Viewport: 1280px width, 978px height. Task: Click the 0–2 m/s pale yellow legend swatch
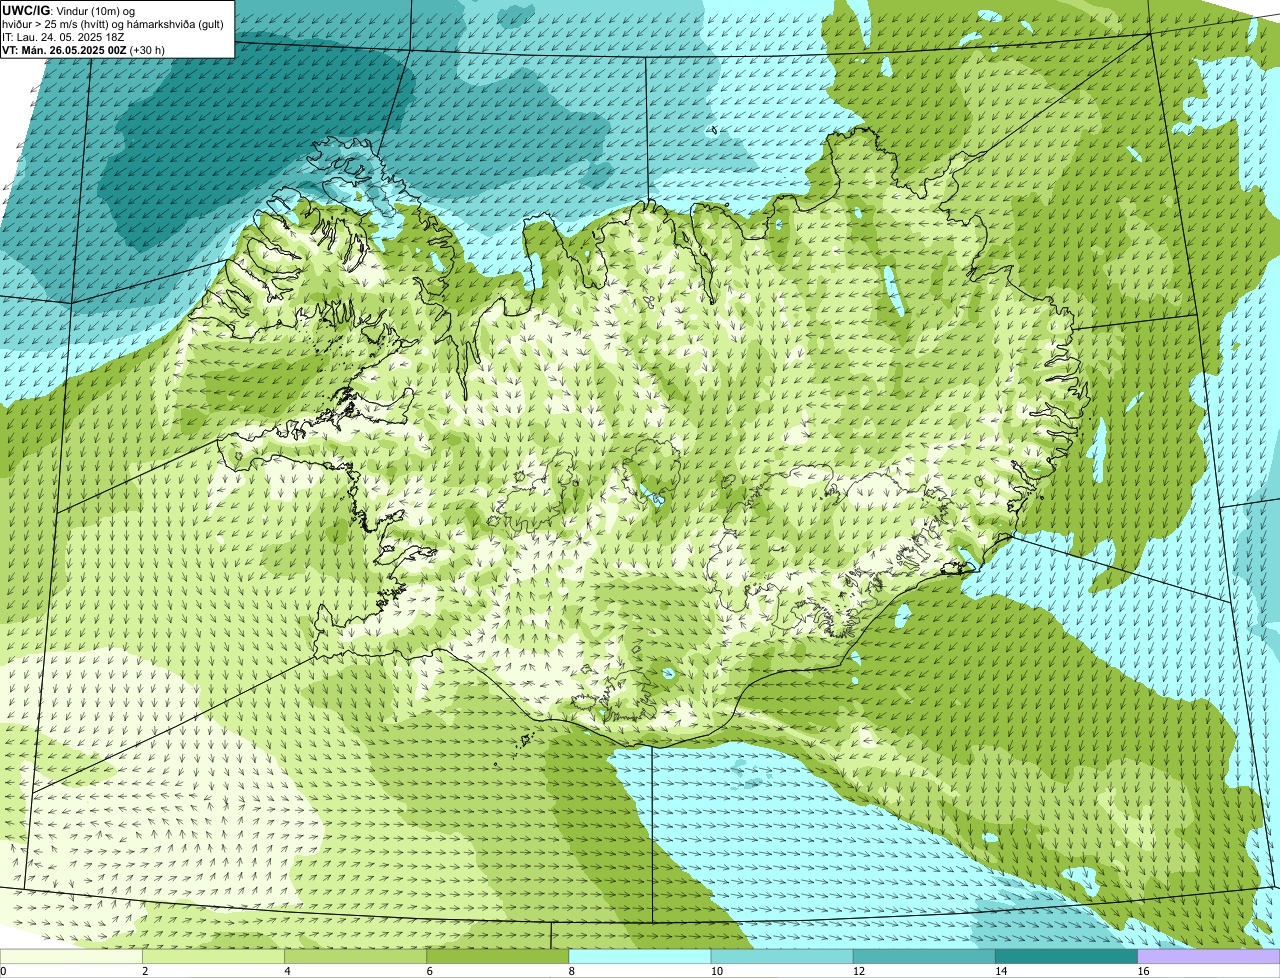coord(71,956)
